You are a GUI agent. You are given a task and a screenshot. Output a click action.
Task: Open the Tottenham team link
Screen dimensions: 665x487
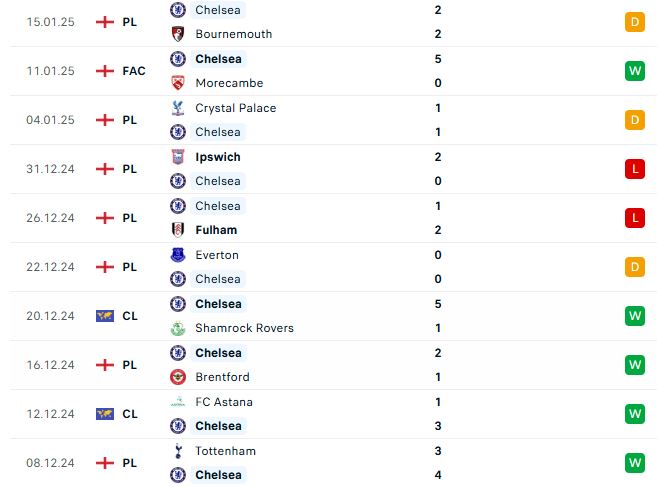226,451
